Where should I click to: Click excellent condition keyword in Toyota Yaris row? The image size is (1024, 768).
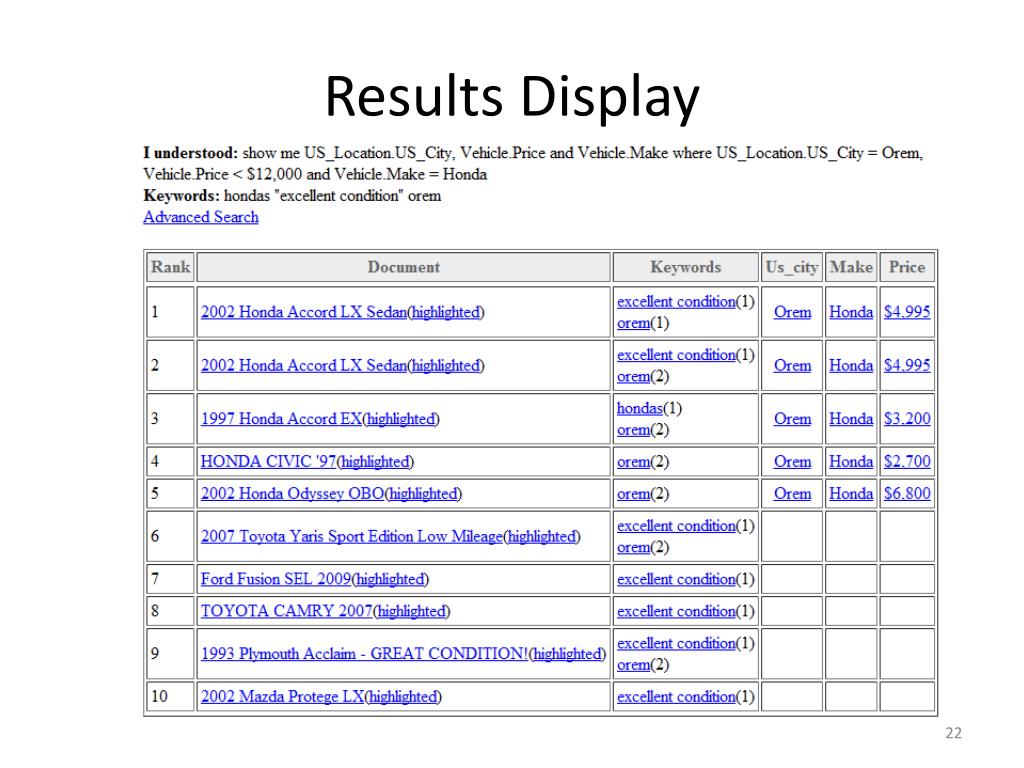click(x=676, y=526)
